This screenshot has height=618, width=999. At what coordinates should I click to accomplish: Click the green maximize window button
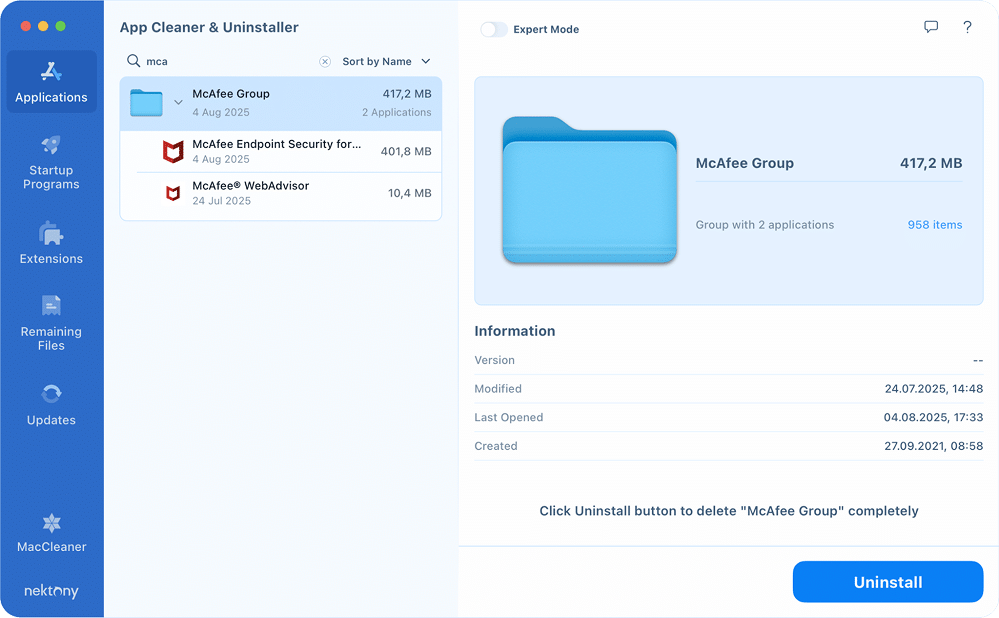click(x=61, y=26)
